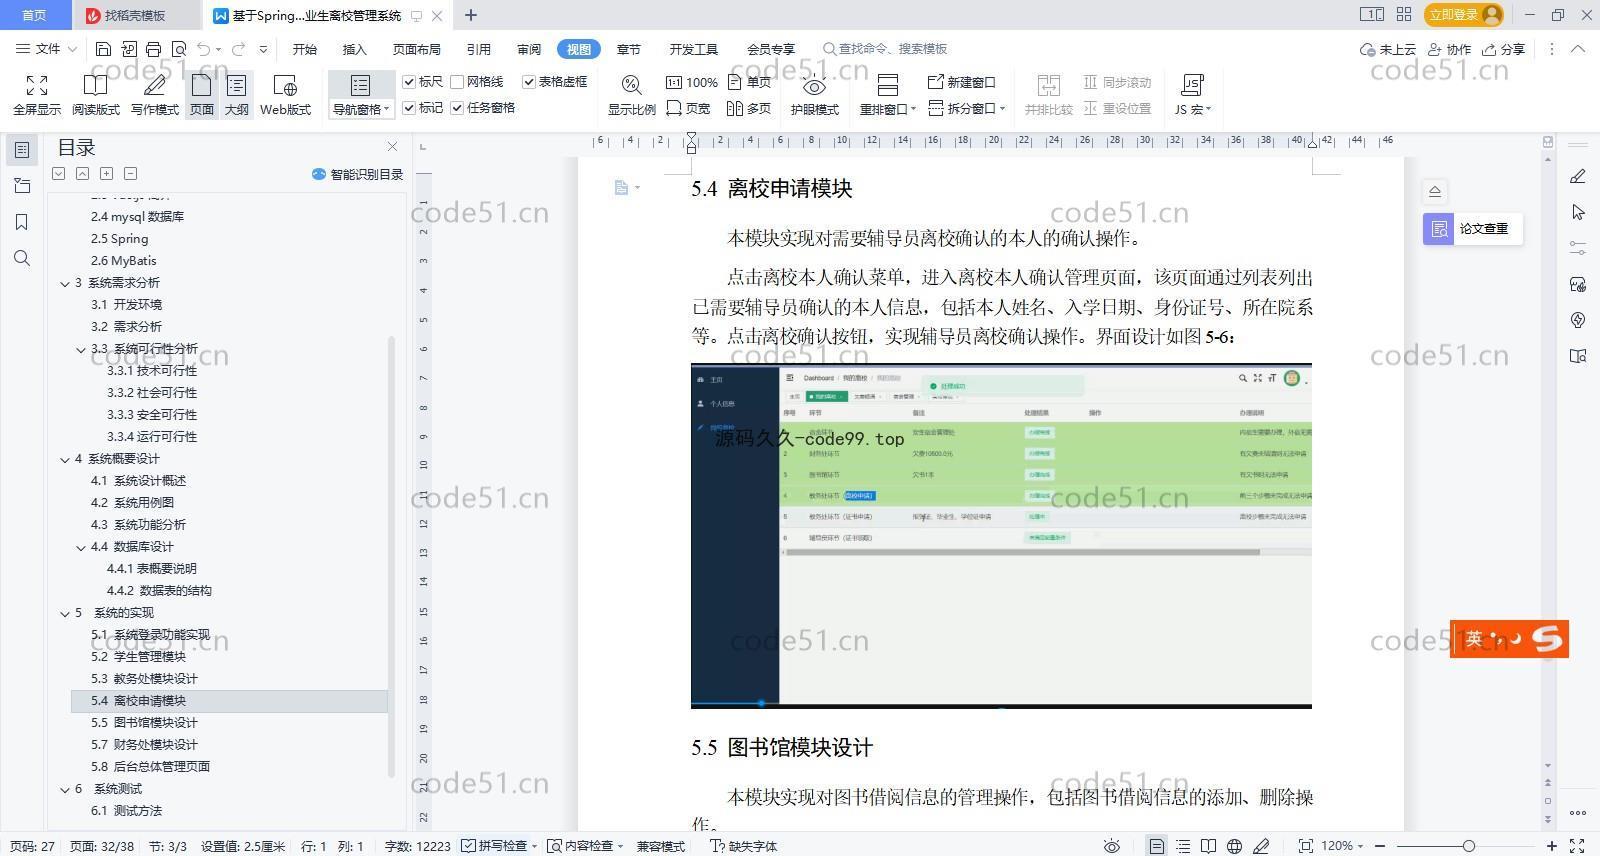Open JS macro dropdown
The image size is (1600, 856).
1192,110
